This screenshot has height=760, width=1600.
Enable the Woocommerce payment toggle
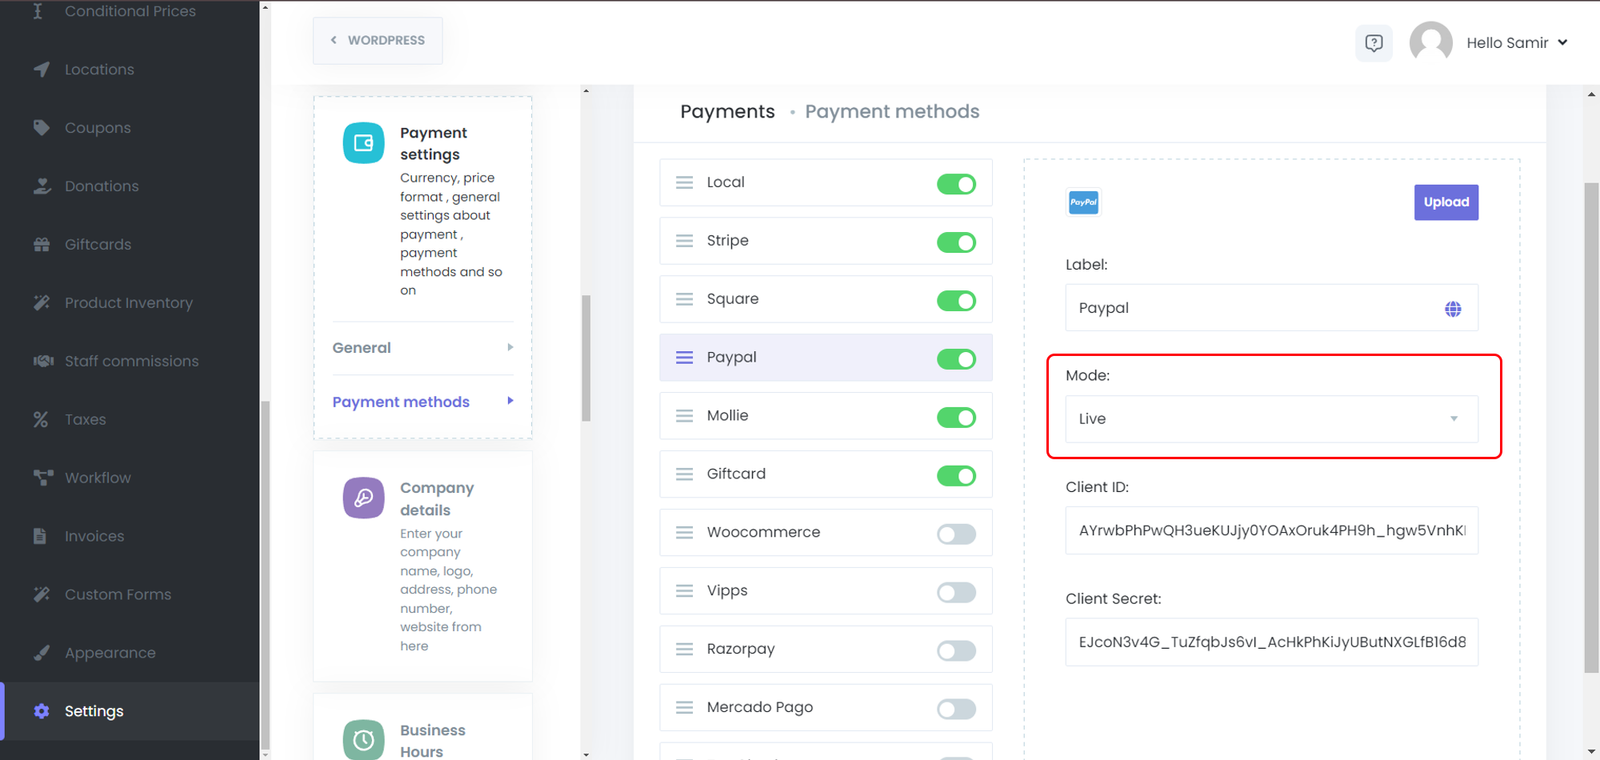click(x=955, y=534)
